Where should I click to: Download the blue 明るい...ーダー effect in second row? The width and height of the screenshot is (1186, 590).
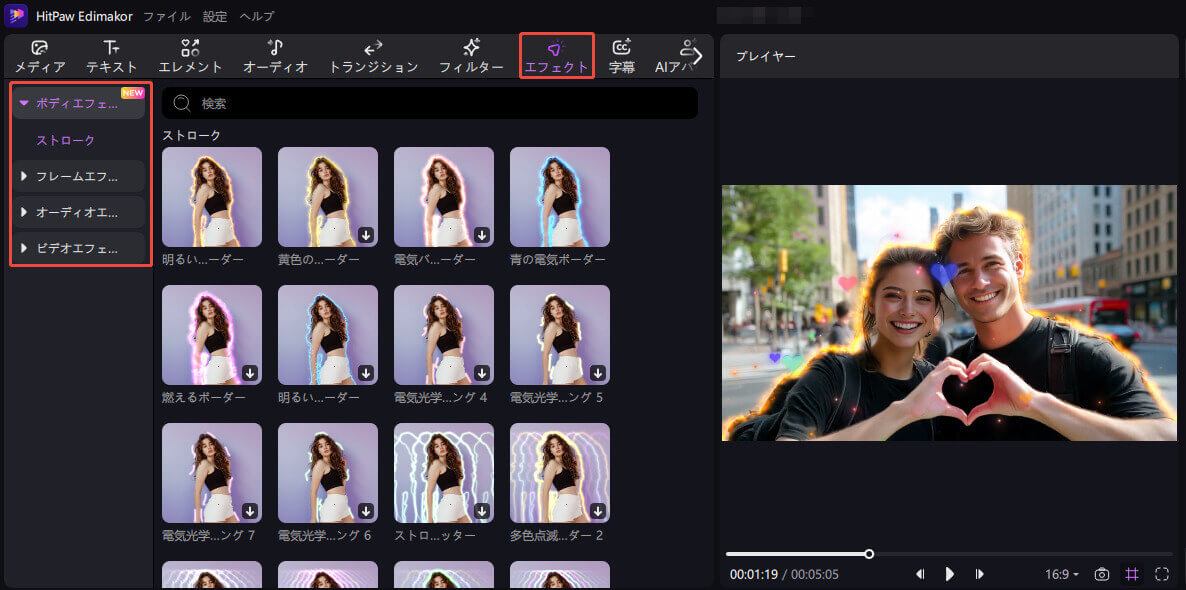pos(366,373)
